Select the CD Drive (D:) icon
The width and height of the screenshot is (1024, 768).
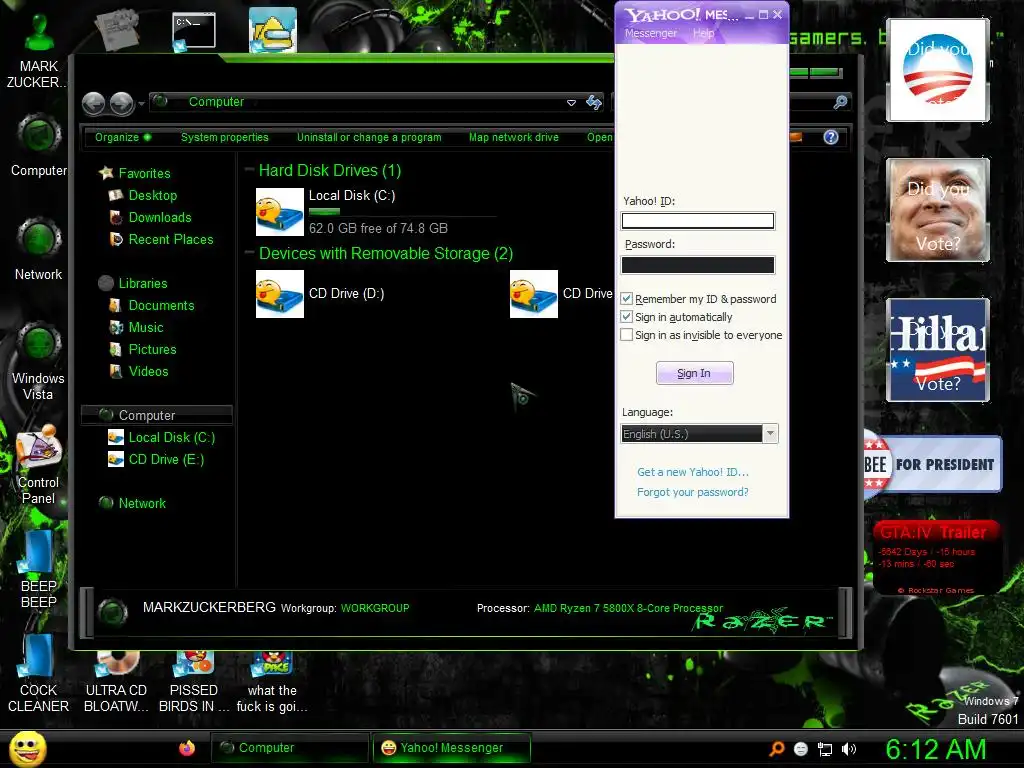point(280,294)
